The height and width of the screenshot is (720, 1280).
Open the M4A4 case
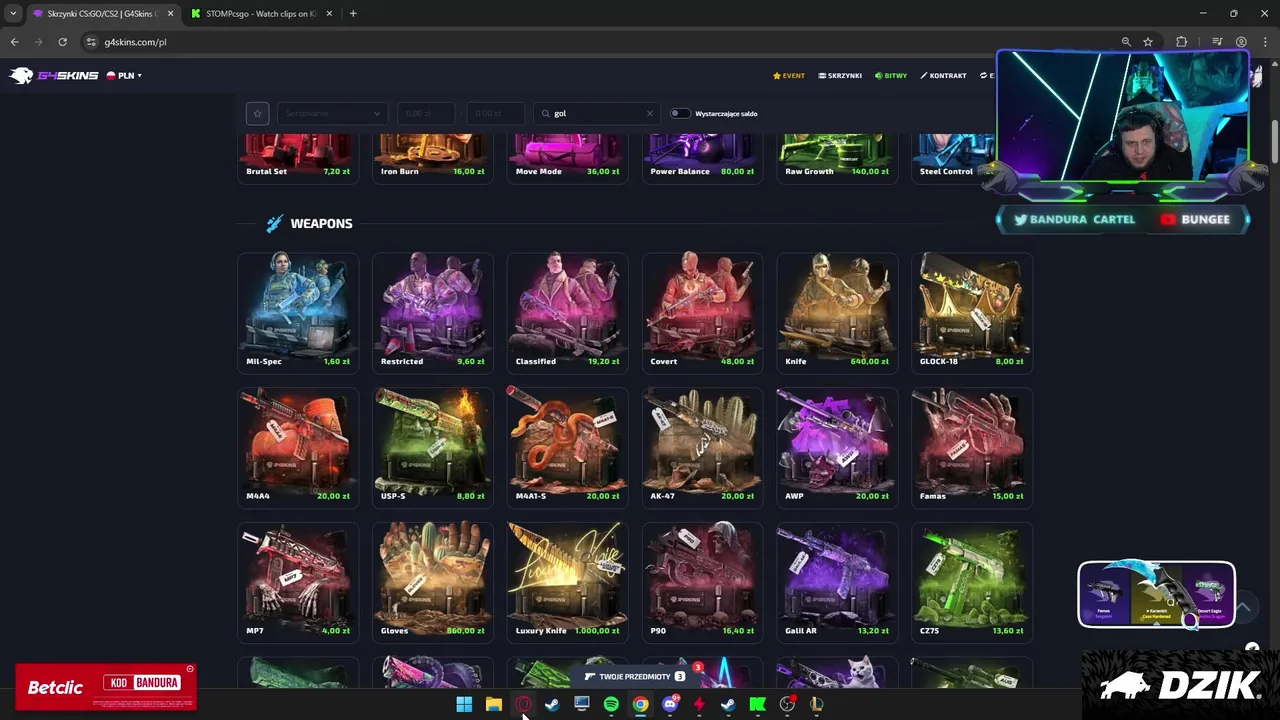pos(298,446)
